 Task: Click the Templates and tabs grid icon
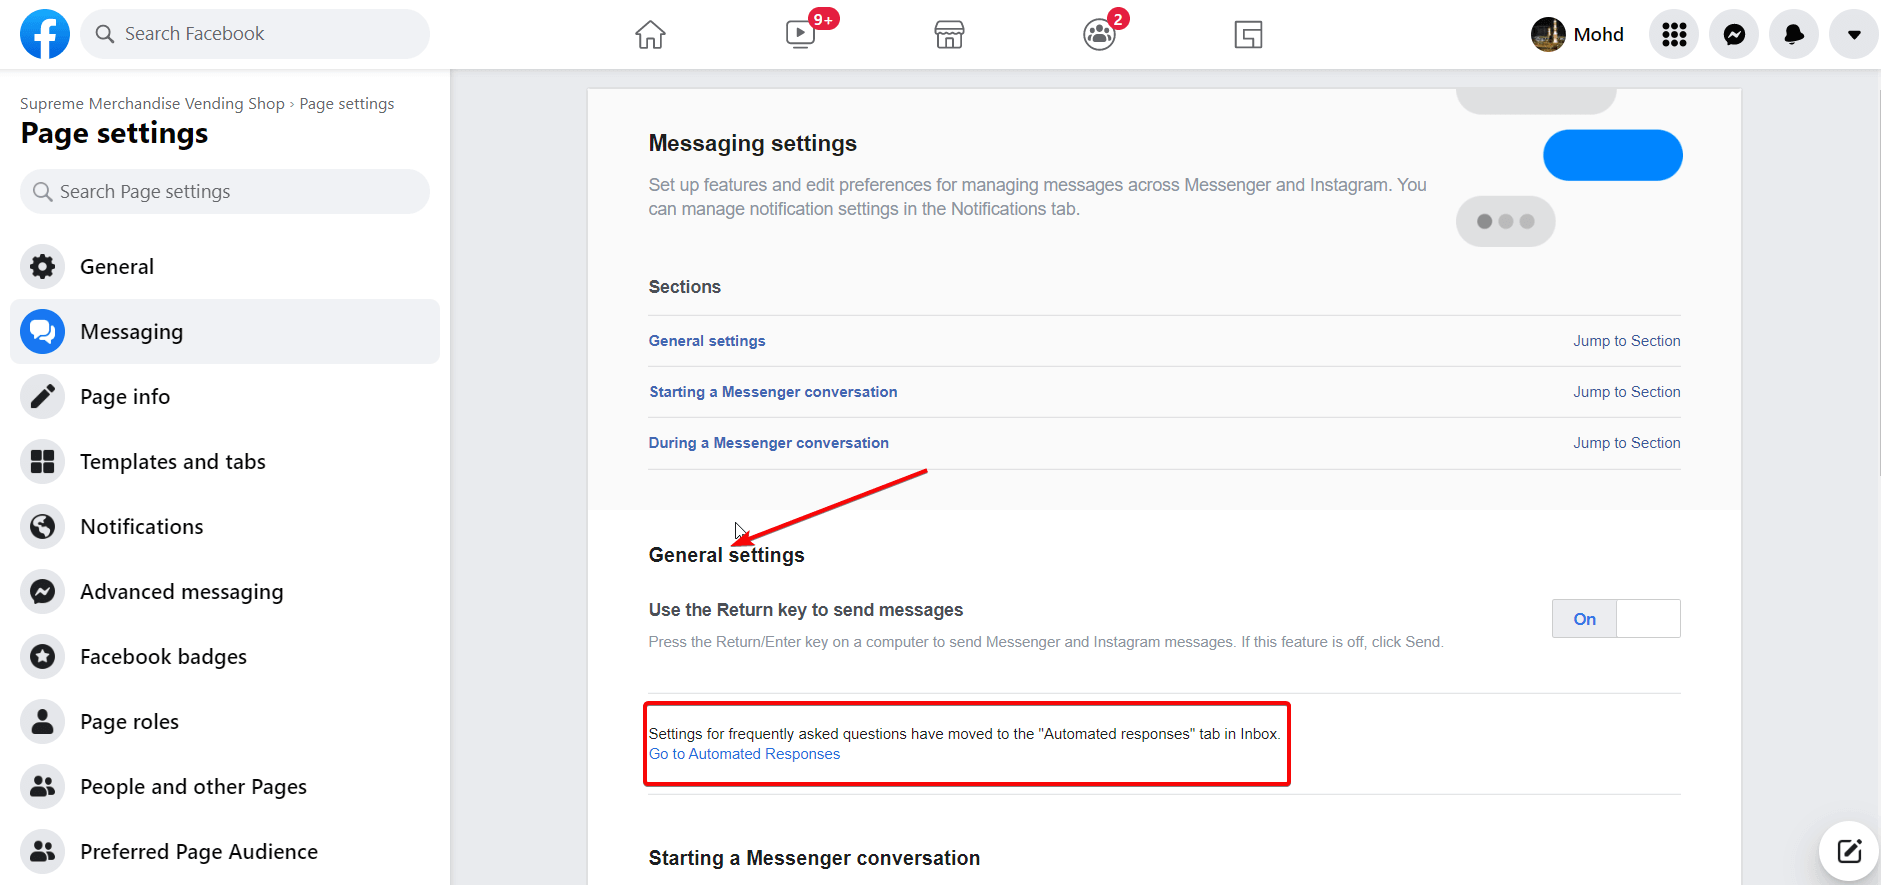(42, 462)
